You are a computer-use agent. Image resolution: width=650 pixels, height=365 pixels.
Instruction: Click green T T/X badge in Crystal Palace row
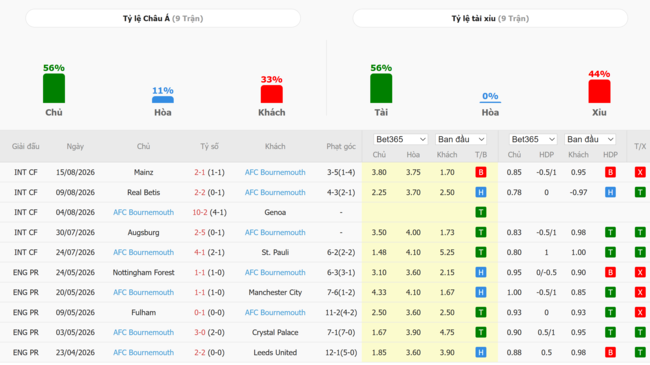point(640,332)
